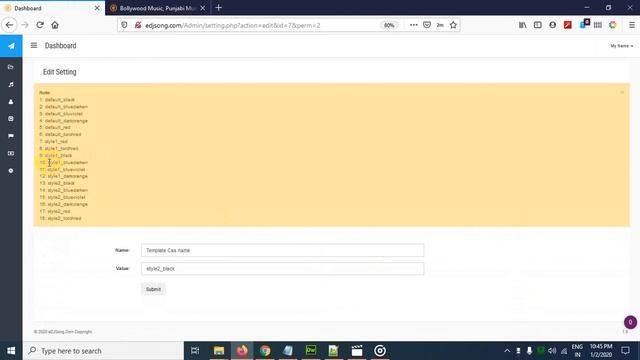The image size is (640, 360).
Task: Toggle the Firefox sidebar view icon
Action: (538, 25)
